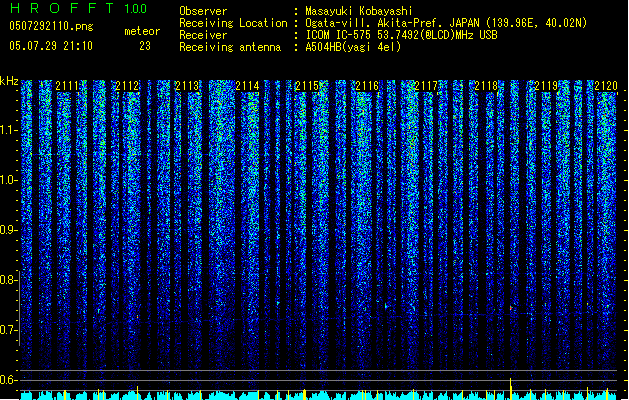Click the 2120 time marker

[606, 86]
